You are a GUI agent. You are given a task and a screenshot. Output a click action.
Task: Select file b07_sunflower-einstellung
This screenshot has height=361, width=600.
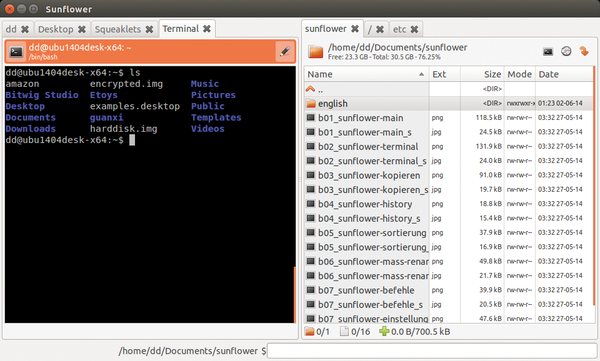point(448,318)
